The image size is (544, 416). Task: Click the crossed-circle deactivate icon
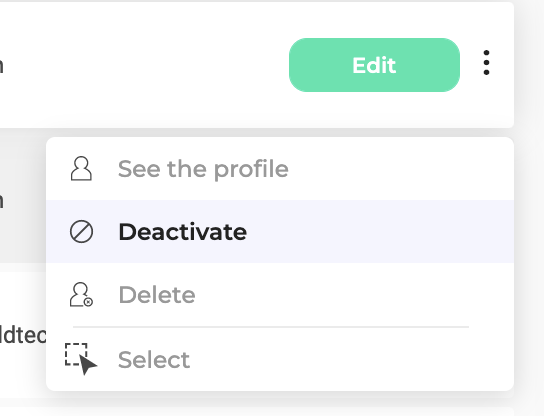[x=81, y=231]
